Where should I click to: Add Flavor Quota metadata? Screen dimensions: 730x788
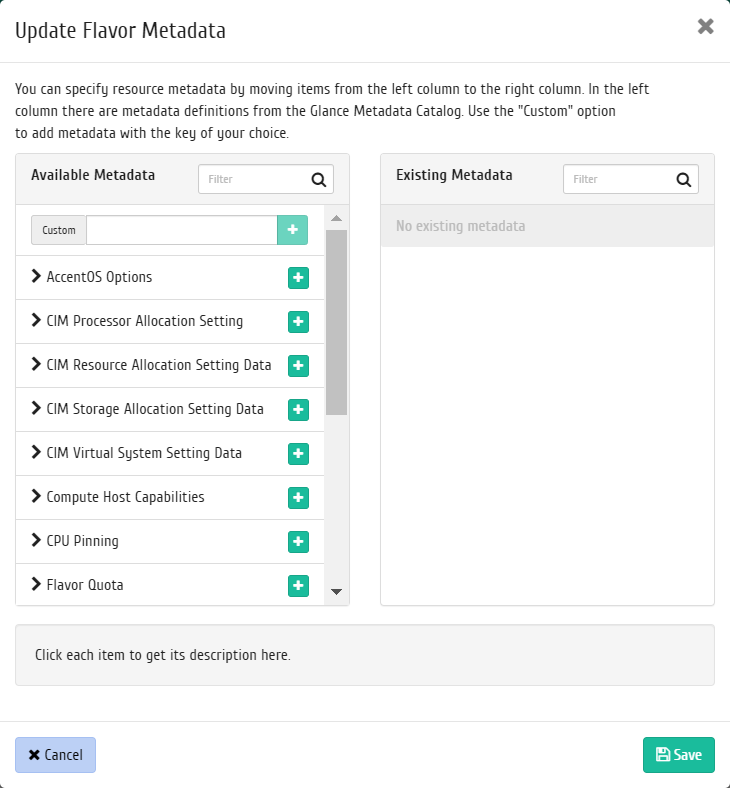298,586
